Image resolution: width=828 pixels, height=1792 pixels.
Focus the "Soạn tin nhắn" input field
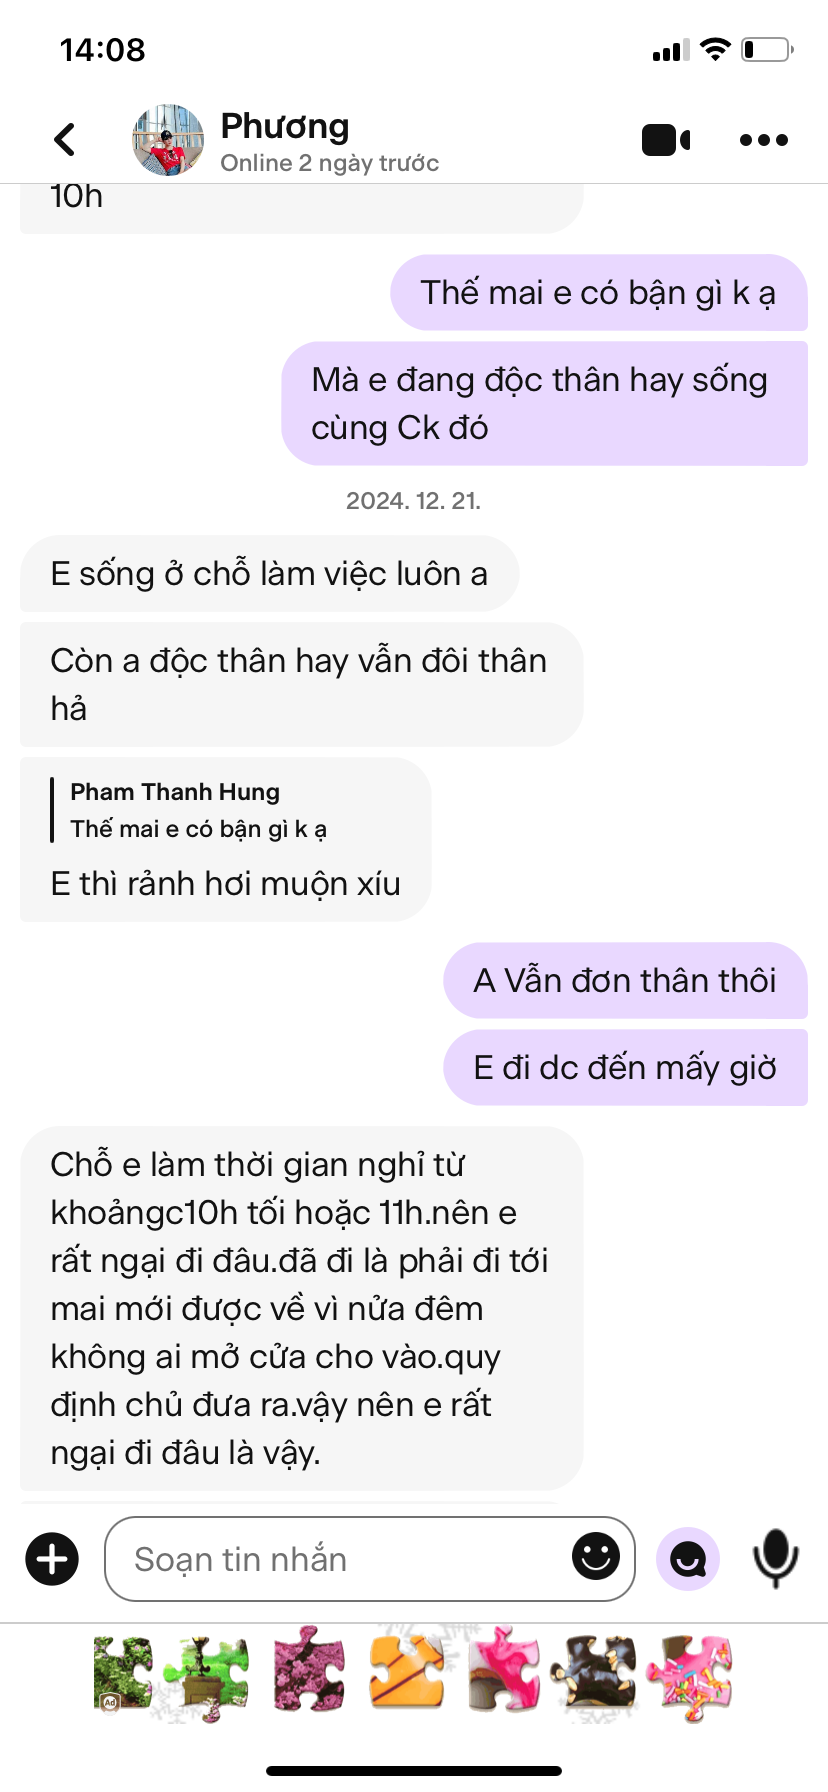(x=370, y=1558)
